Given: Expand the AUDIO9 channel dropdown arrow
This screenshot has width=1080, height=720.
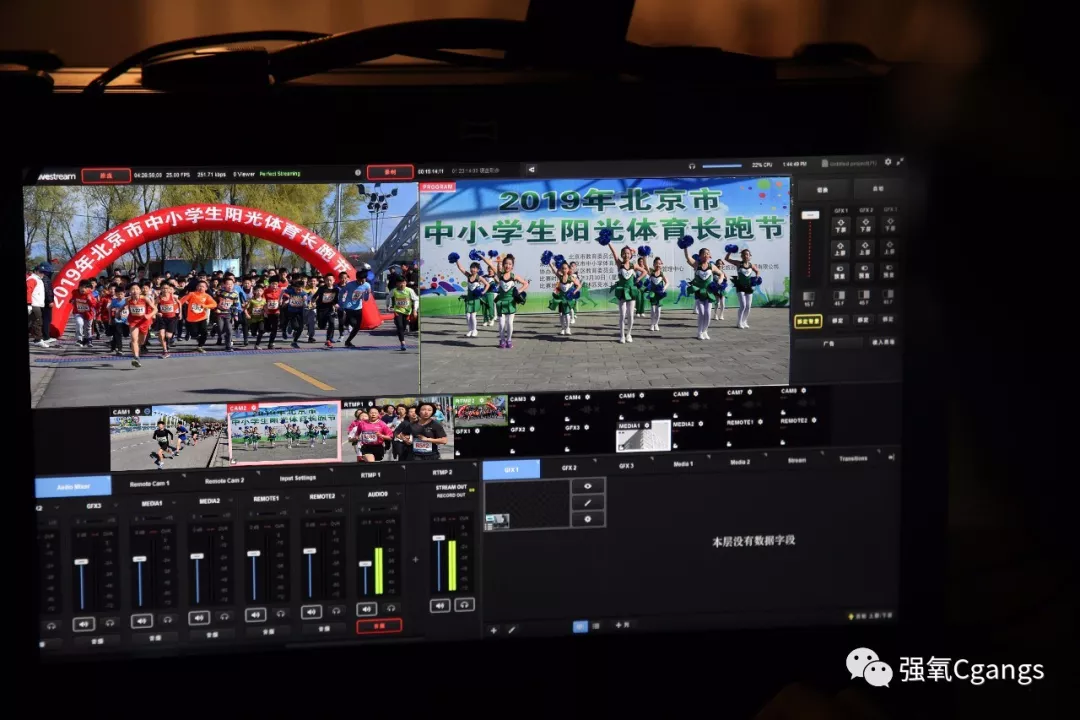Looking at the screenshot, I should (x=398, y=493).
